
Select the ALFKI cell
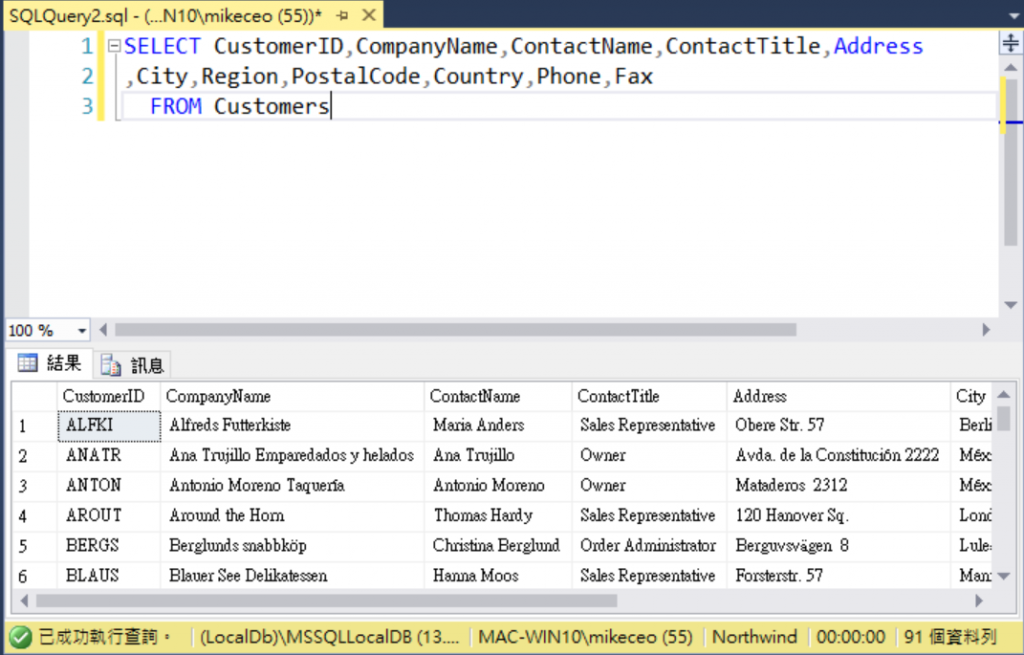point(109,426)
